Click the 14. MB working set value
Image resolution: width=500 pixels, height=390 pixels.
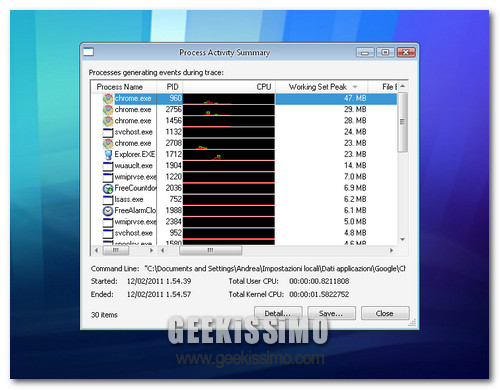pos(355,166)
